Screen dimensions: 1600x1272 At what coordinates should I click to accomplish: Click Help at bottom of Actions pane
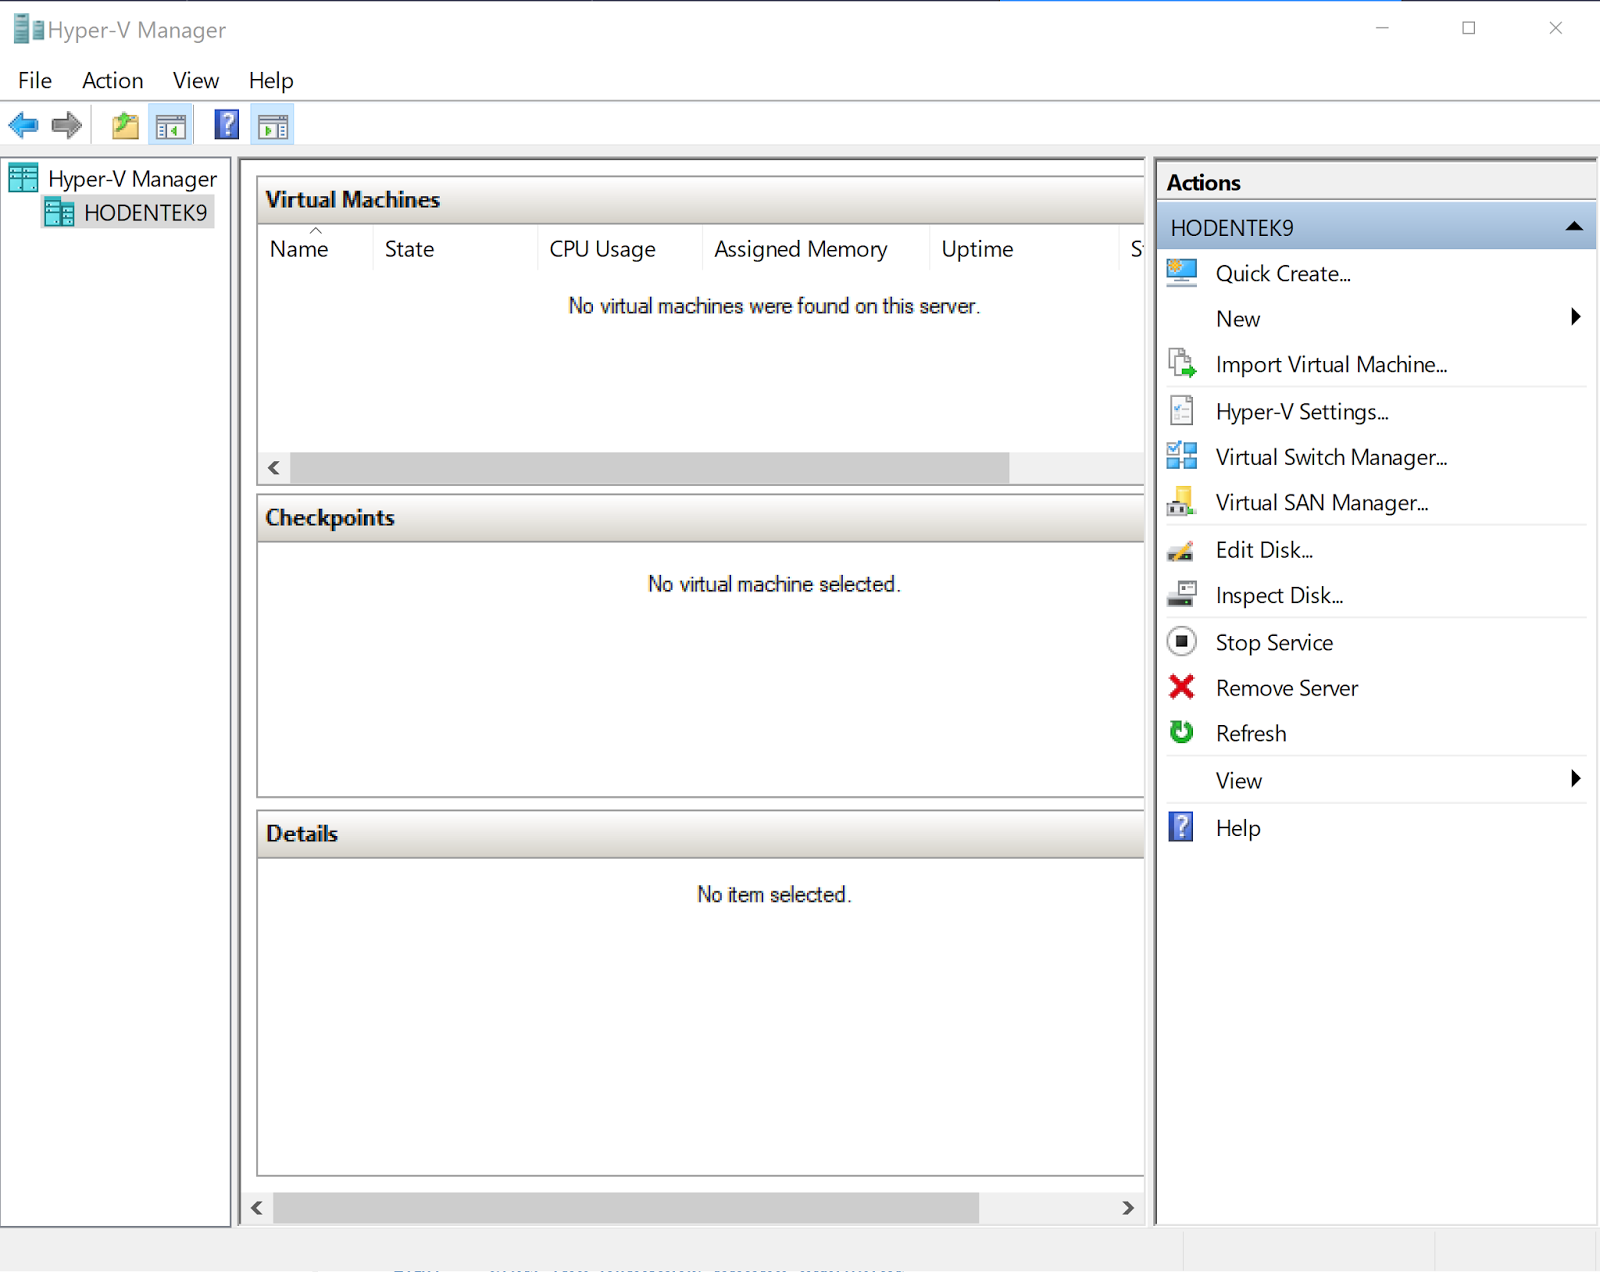click(x=1238, y=828)
